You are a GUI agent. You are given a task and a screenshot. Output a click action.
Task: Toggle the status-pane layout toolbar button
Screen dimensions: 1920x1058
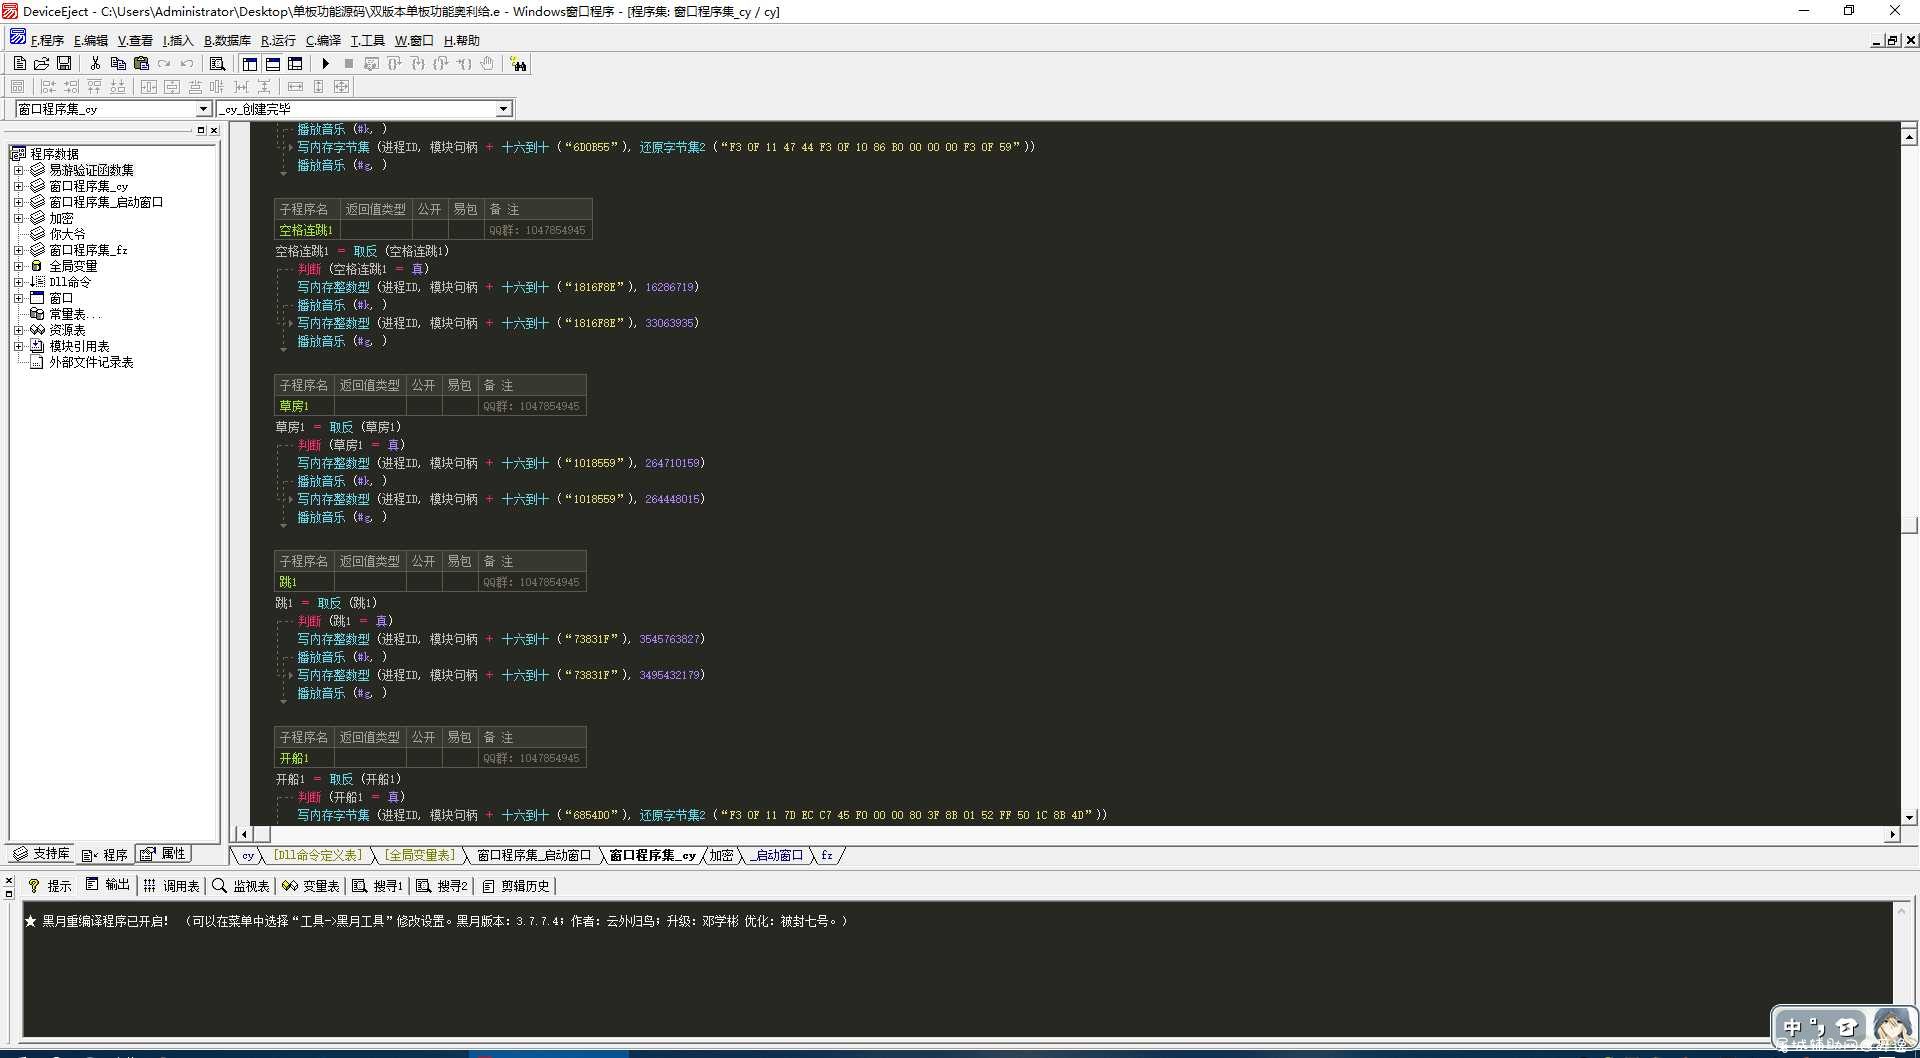coord(272,63)
